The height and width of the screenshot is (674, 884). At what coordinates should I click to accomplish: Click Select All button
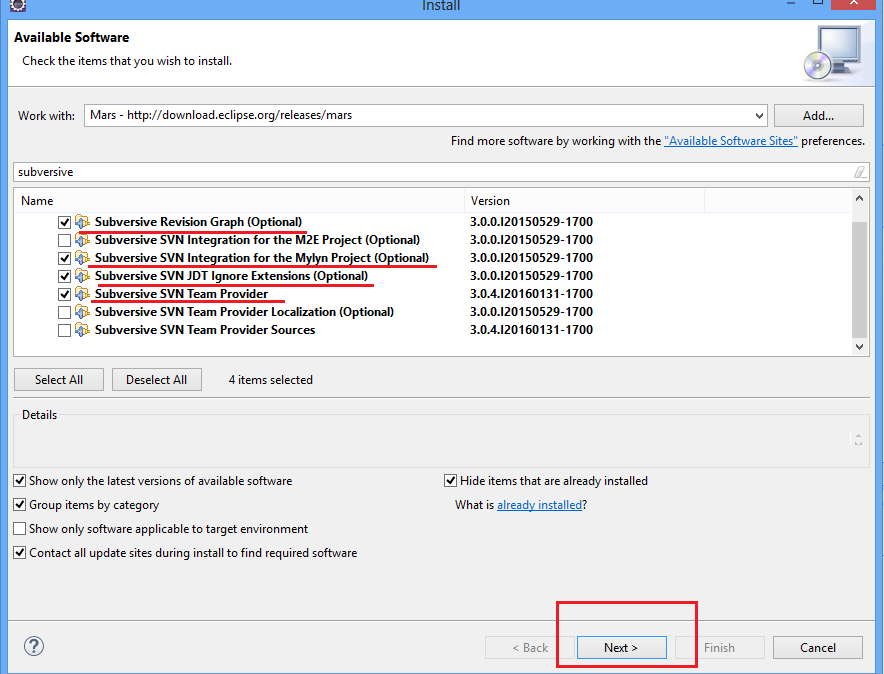(x=59, y=380)
